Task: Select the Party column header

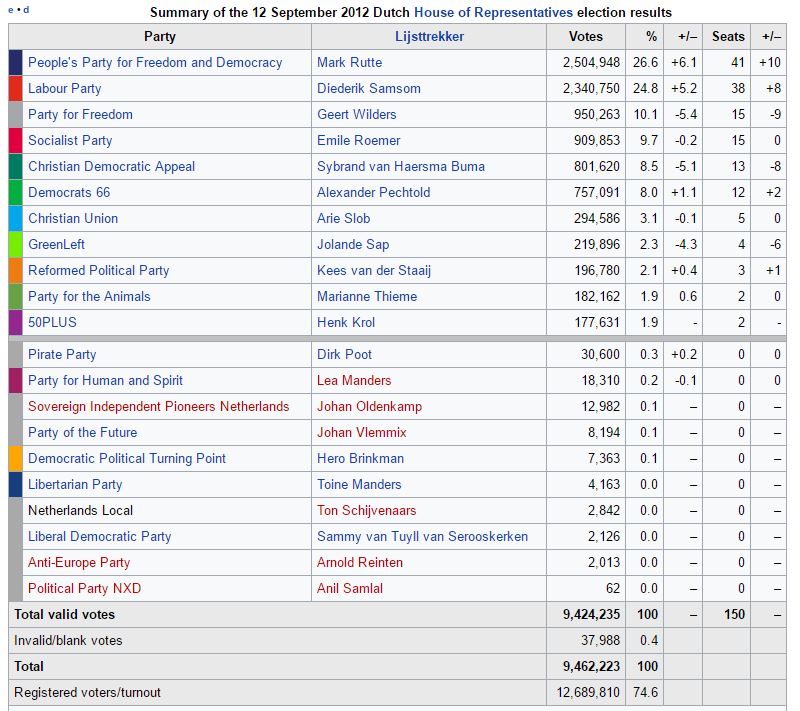Action: point(160,37)
